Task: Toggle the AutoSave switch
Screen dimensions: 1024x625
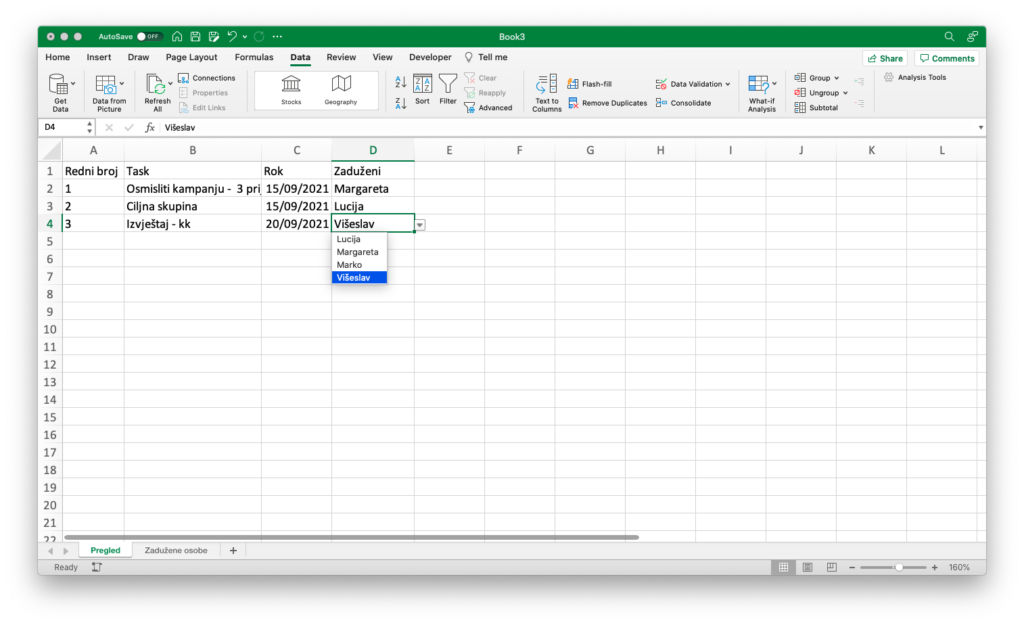Action: coord(149,36)
